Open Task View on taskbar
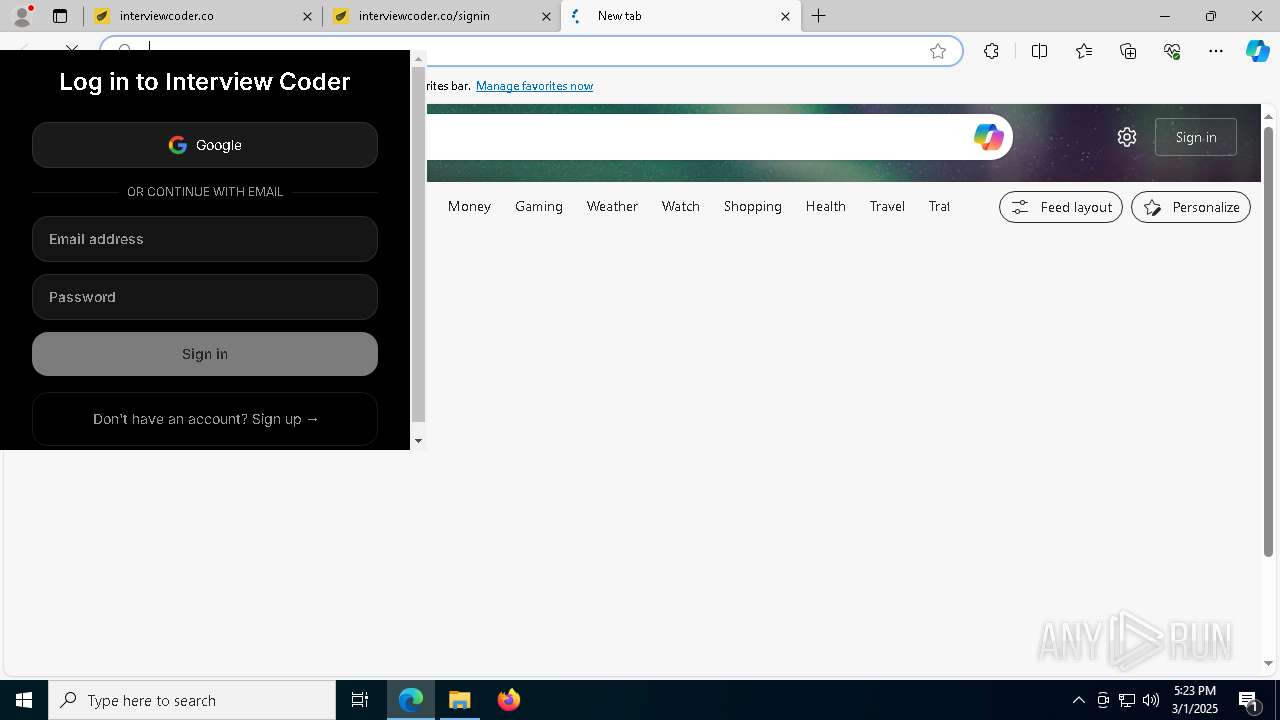 pos(360,700)
